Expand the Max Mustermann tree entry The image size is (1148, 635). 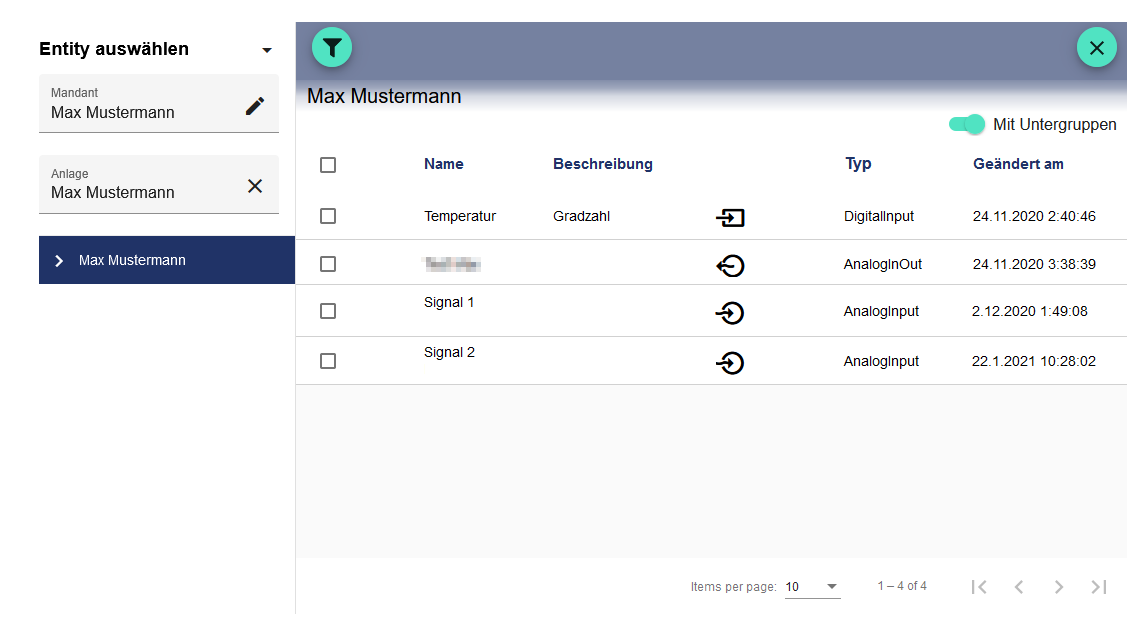59,260
